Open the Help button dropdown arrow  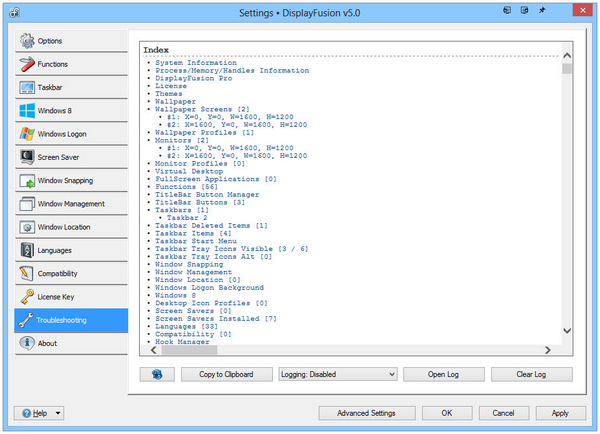point(58,413)
